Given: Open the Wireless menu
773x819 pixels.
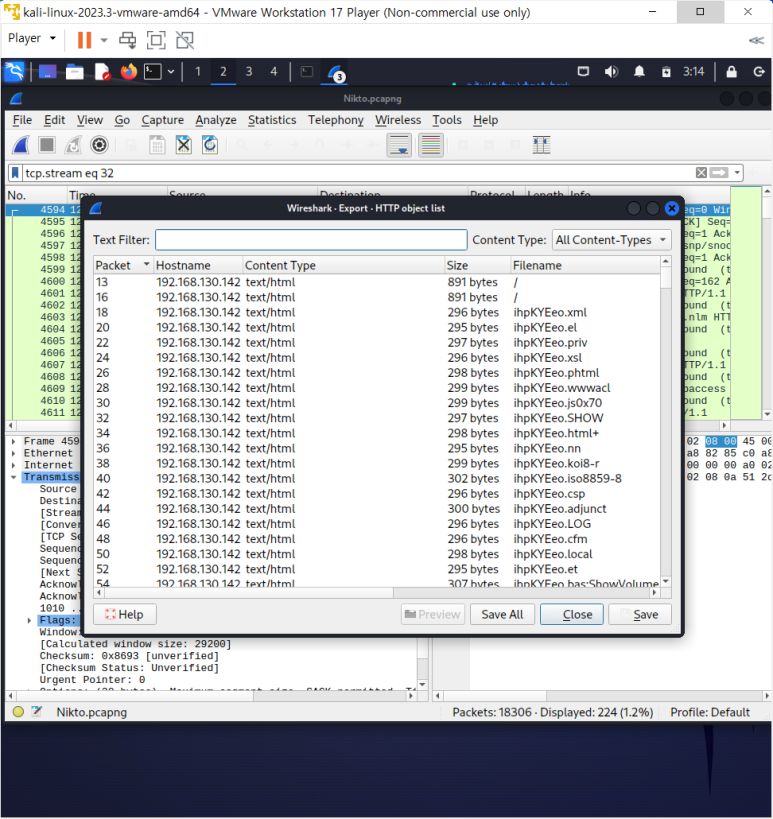Looking at the screenshot, I should click(397, 120).
